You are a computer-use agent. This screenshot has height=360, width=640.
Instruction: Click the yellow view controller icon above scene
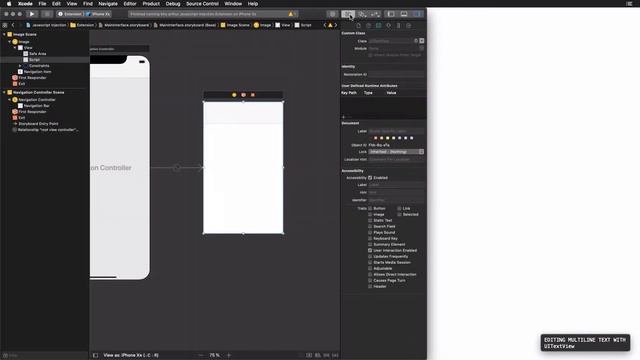point(234,95)
